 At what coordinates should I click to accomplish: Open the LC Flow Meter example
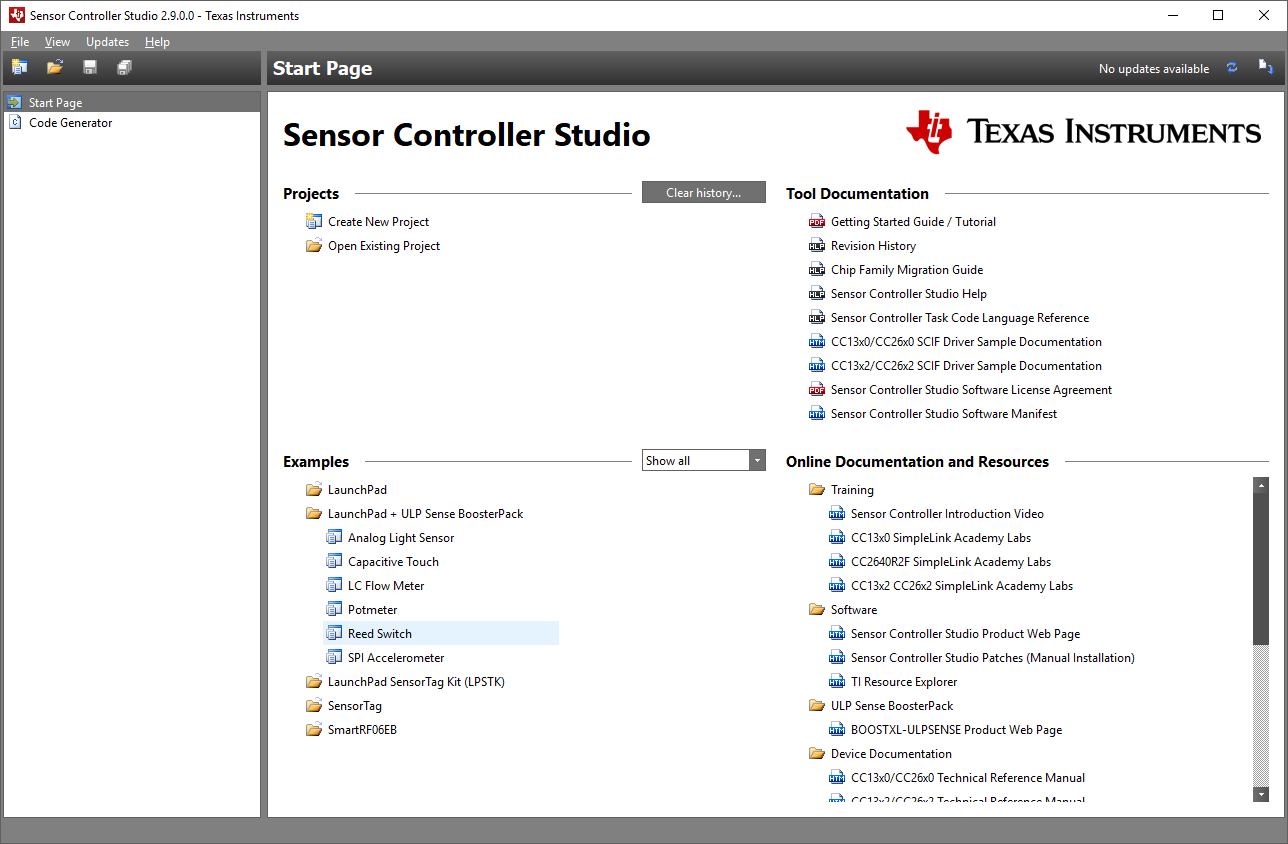(x=386, y=586)
